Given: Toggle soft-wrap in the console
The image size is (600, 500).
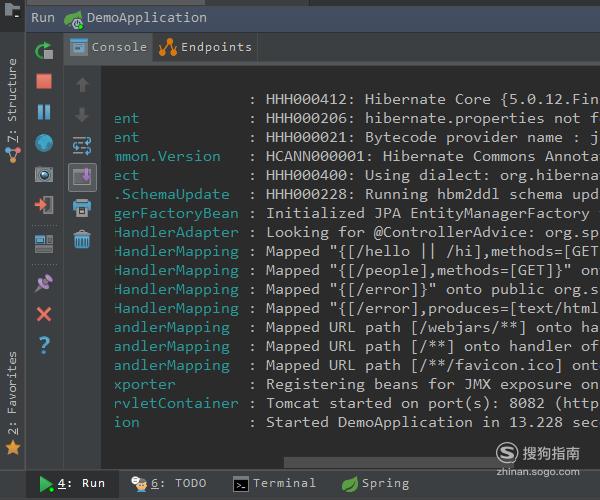Looking at the screenshot, I should [82, 146].
